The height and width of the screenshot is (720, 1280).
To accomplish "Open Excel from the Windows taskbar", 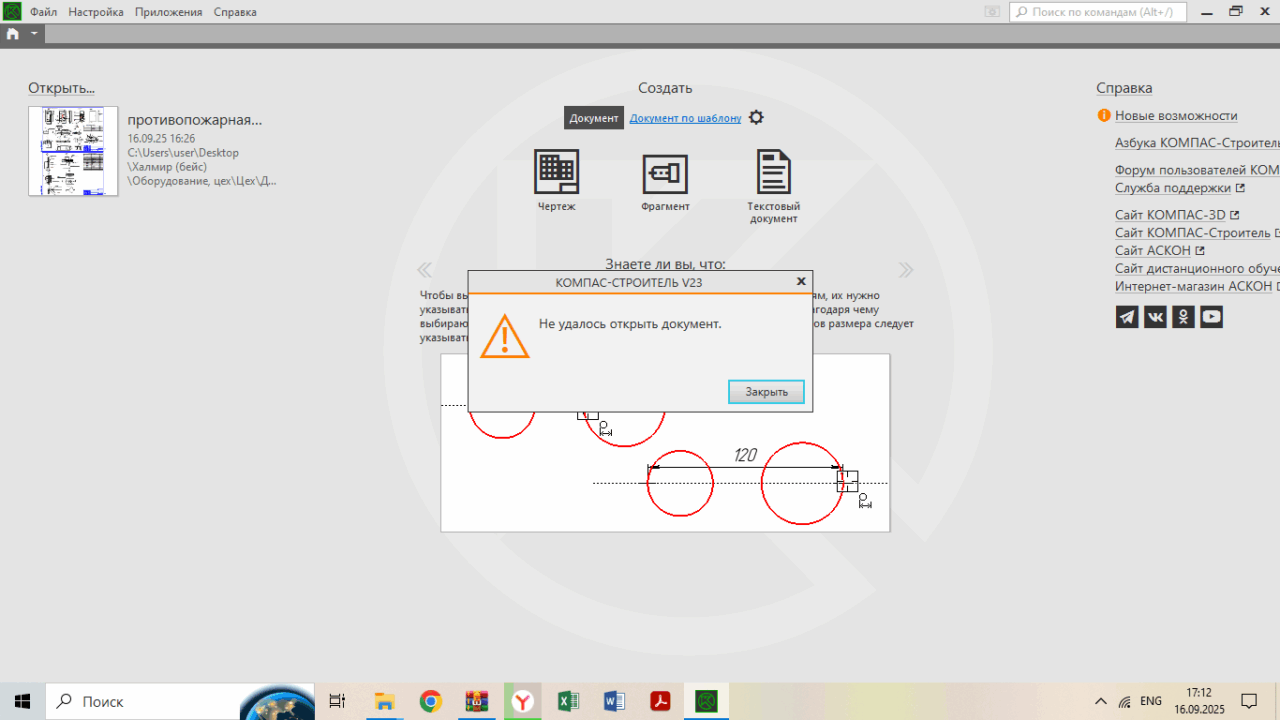I will tap(568, 701).
